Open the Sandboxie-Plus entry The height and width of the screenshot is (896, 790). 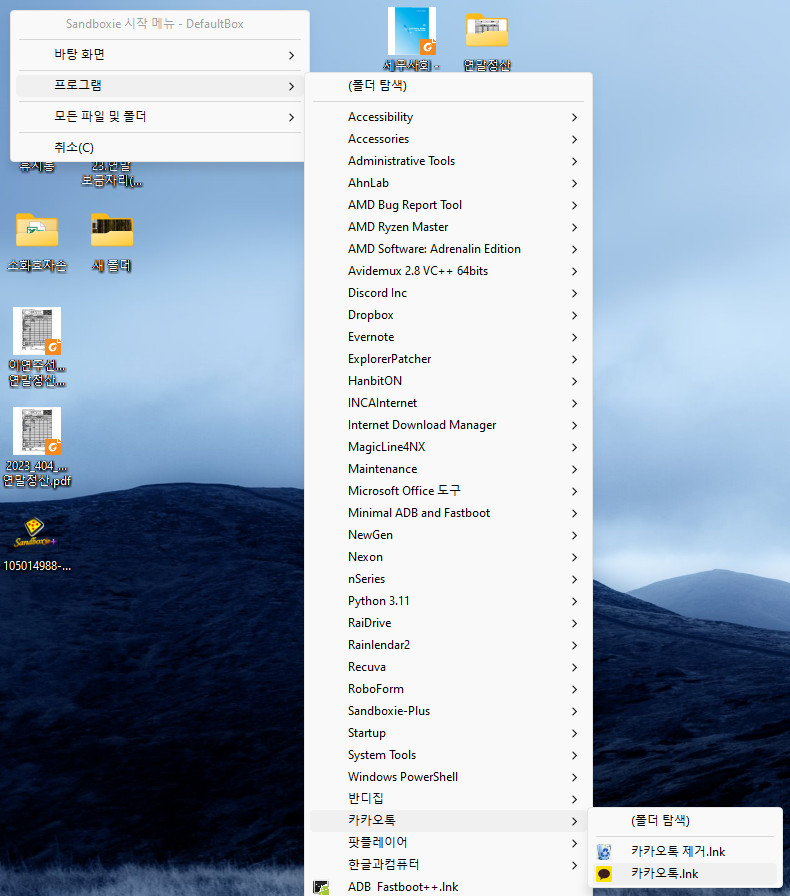[449, 711]
